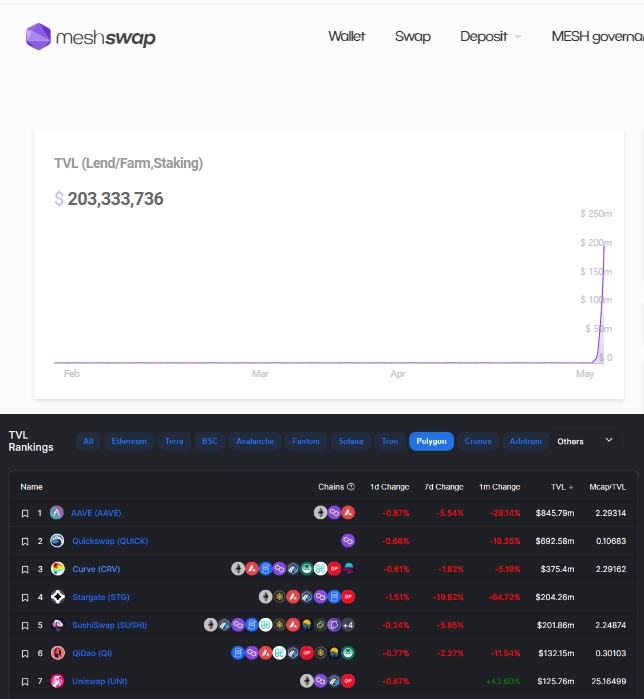
Task: Click the SushiSwap protocol logo icon
Action: [x=57, y=625]
